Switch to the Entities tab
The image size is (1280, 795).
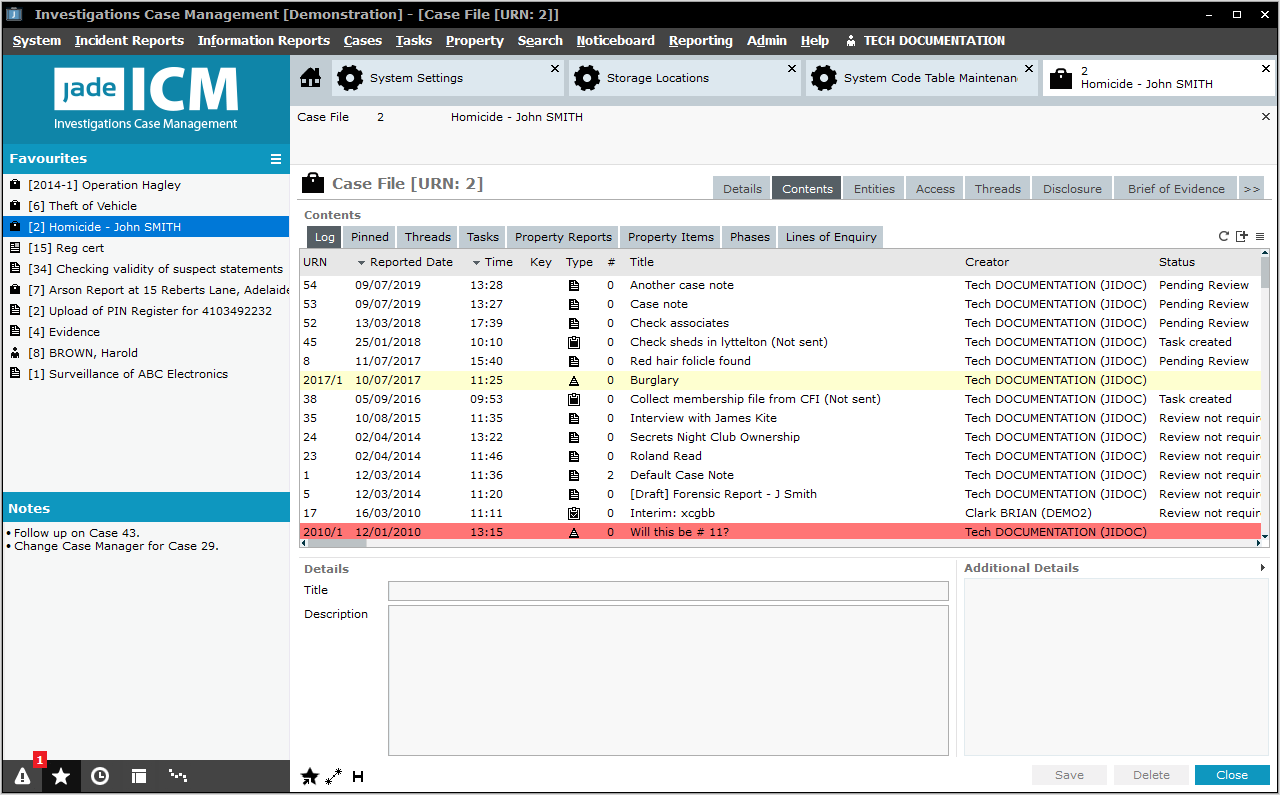(x=874, y=188)
